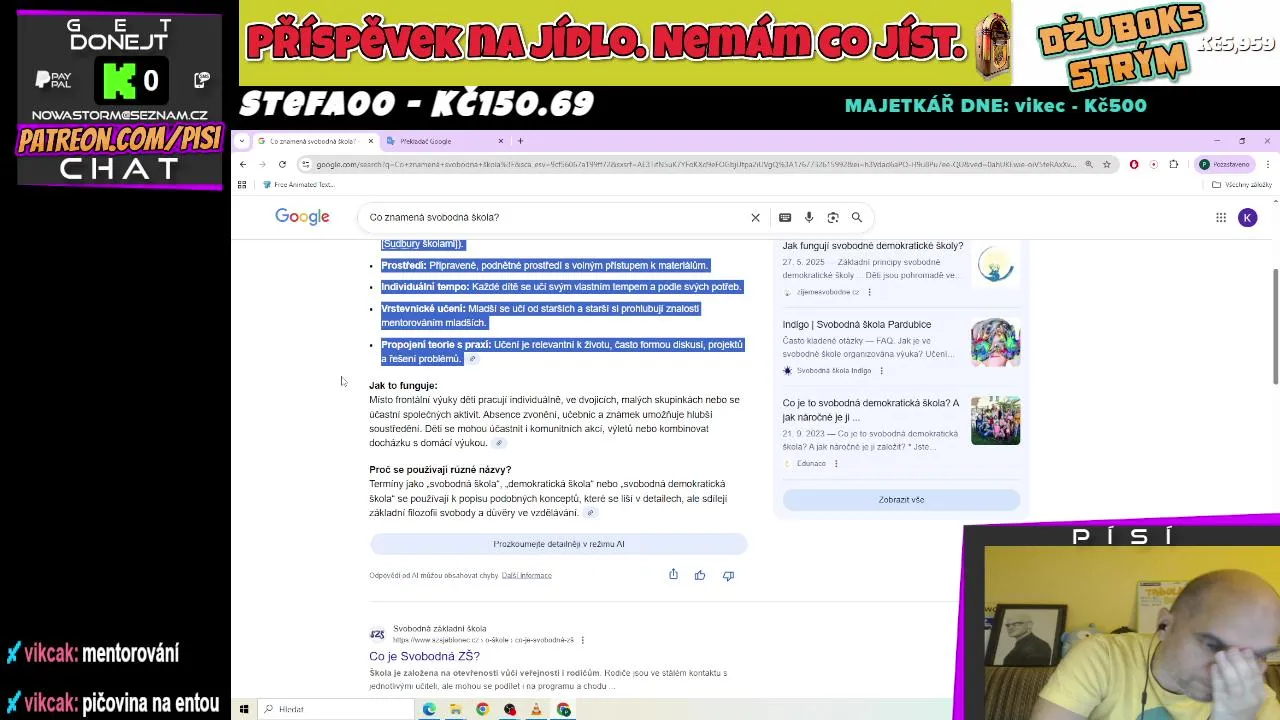Search by image with the Lens icon
The height and width of the screenshot is (720, 1280).
[x=833, y=217]
